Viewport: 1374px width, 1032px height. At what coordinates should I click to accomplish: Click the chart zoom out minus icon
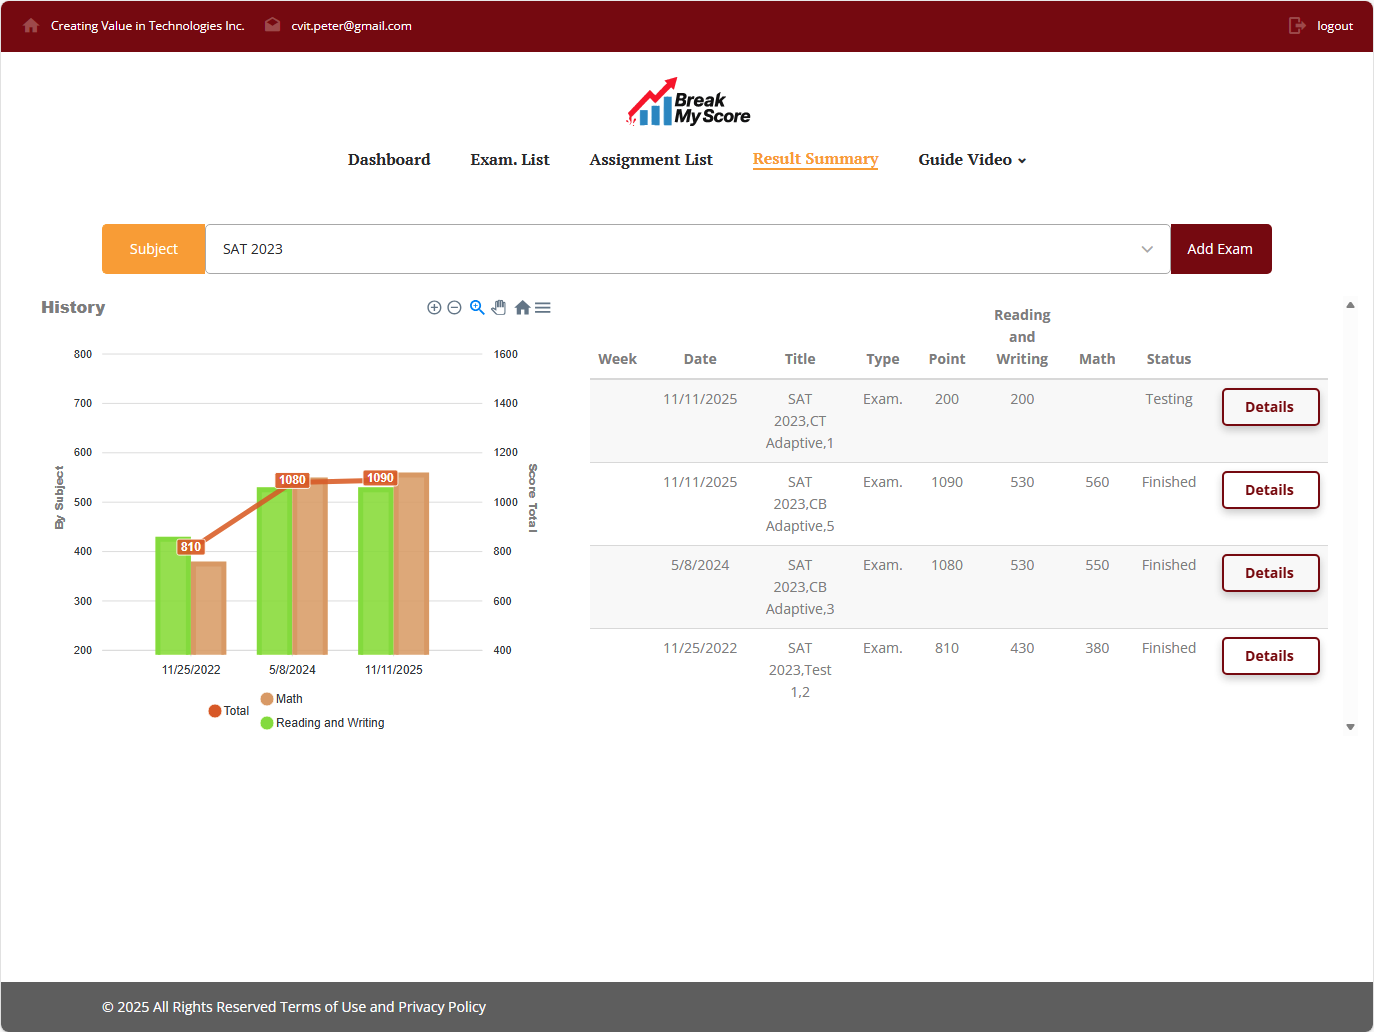[x=454, y=308]
